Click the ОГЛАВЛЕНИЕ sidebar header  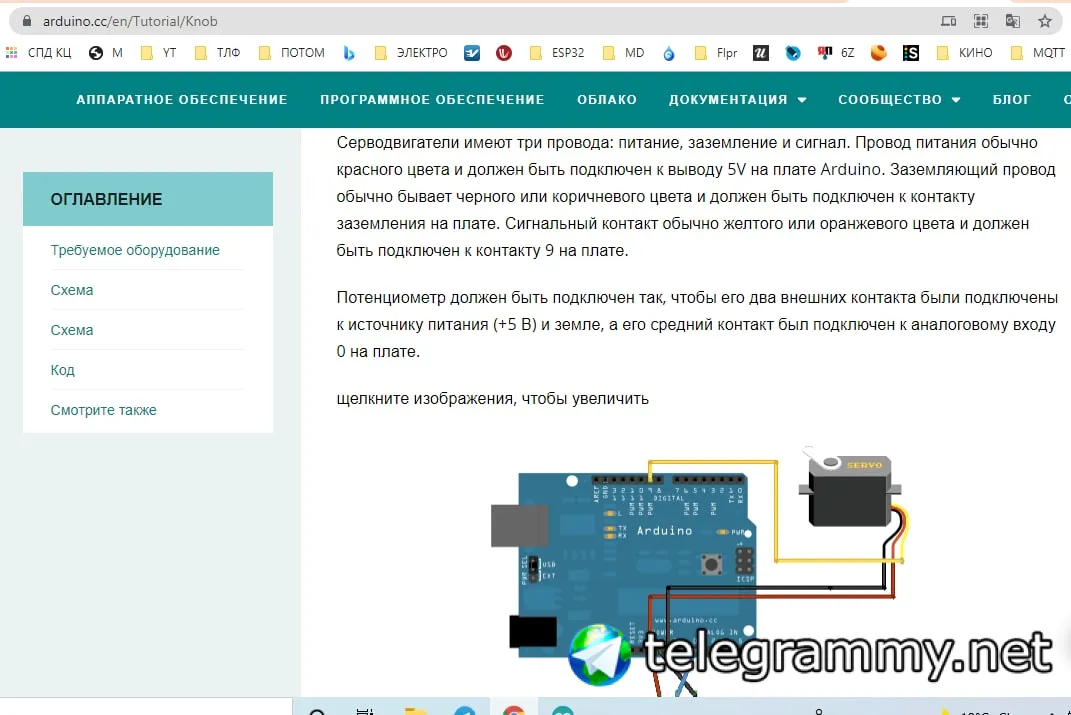click(148, 199)
